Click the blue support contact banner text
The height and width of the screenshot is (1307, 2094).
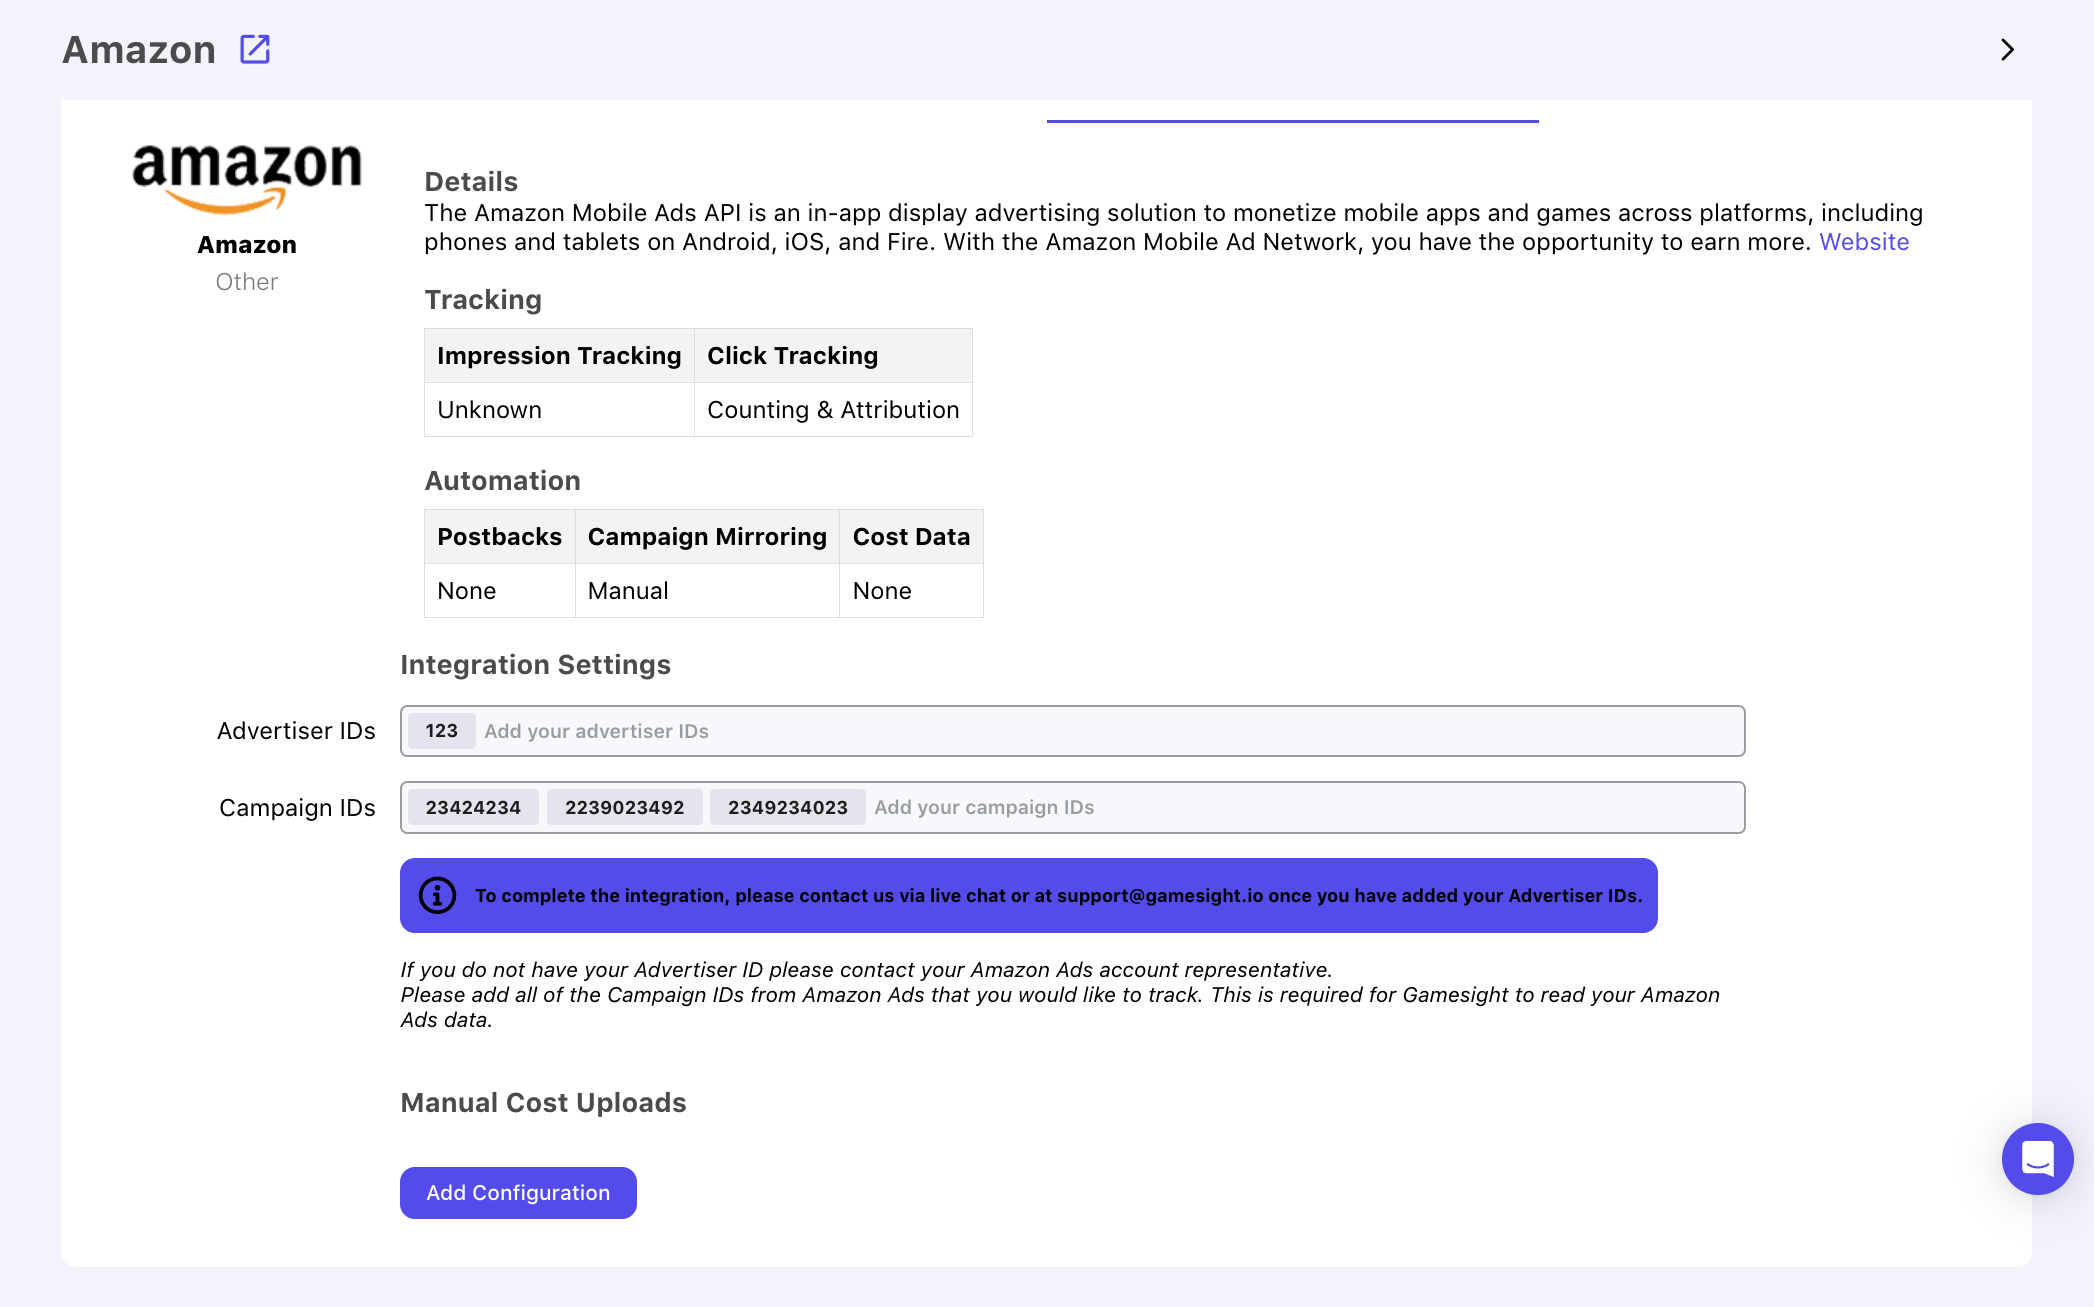click(x=1058, y=896)
